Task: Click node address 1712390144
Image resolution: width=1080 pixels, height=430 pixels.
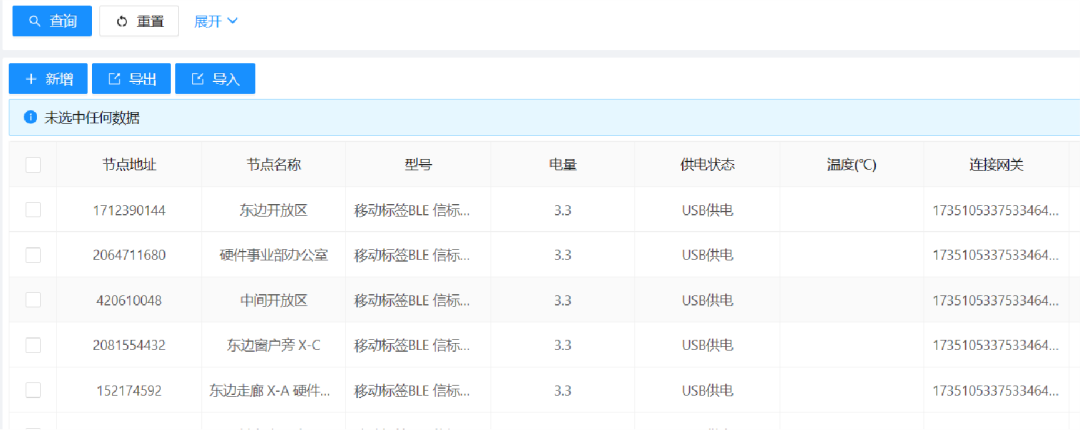Action: pos(129,210)
